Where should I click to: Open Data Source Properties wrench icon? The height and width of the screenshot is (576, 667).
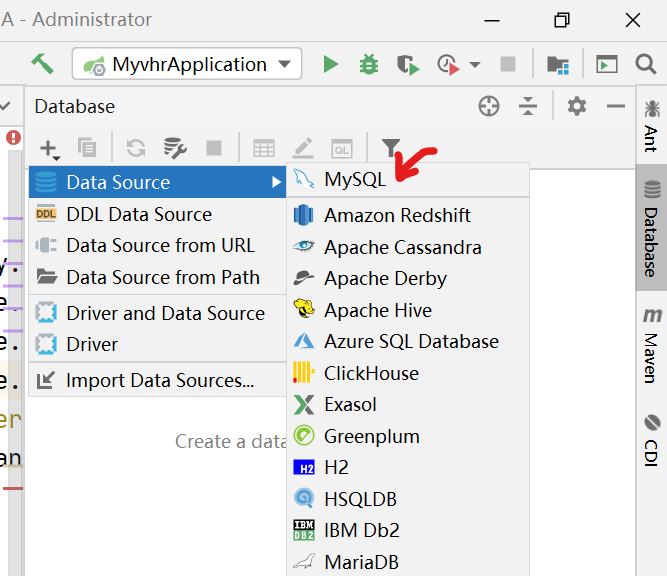point(175,148)
